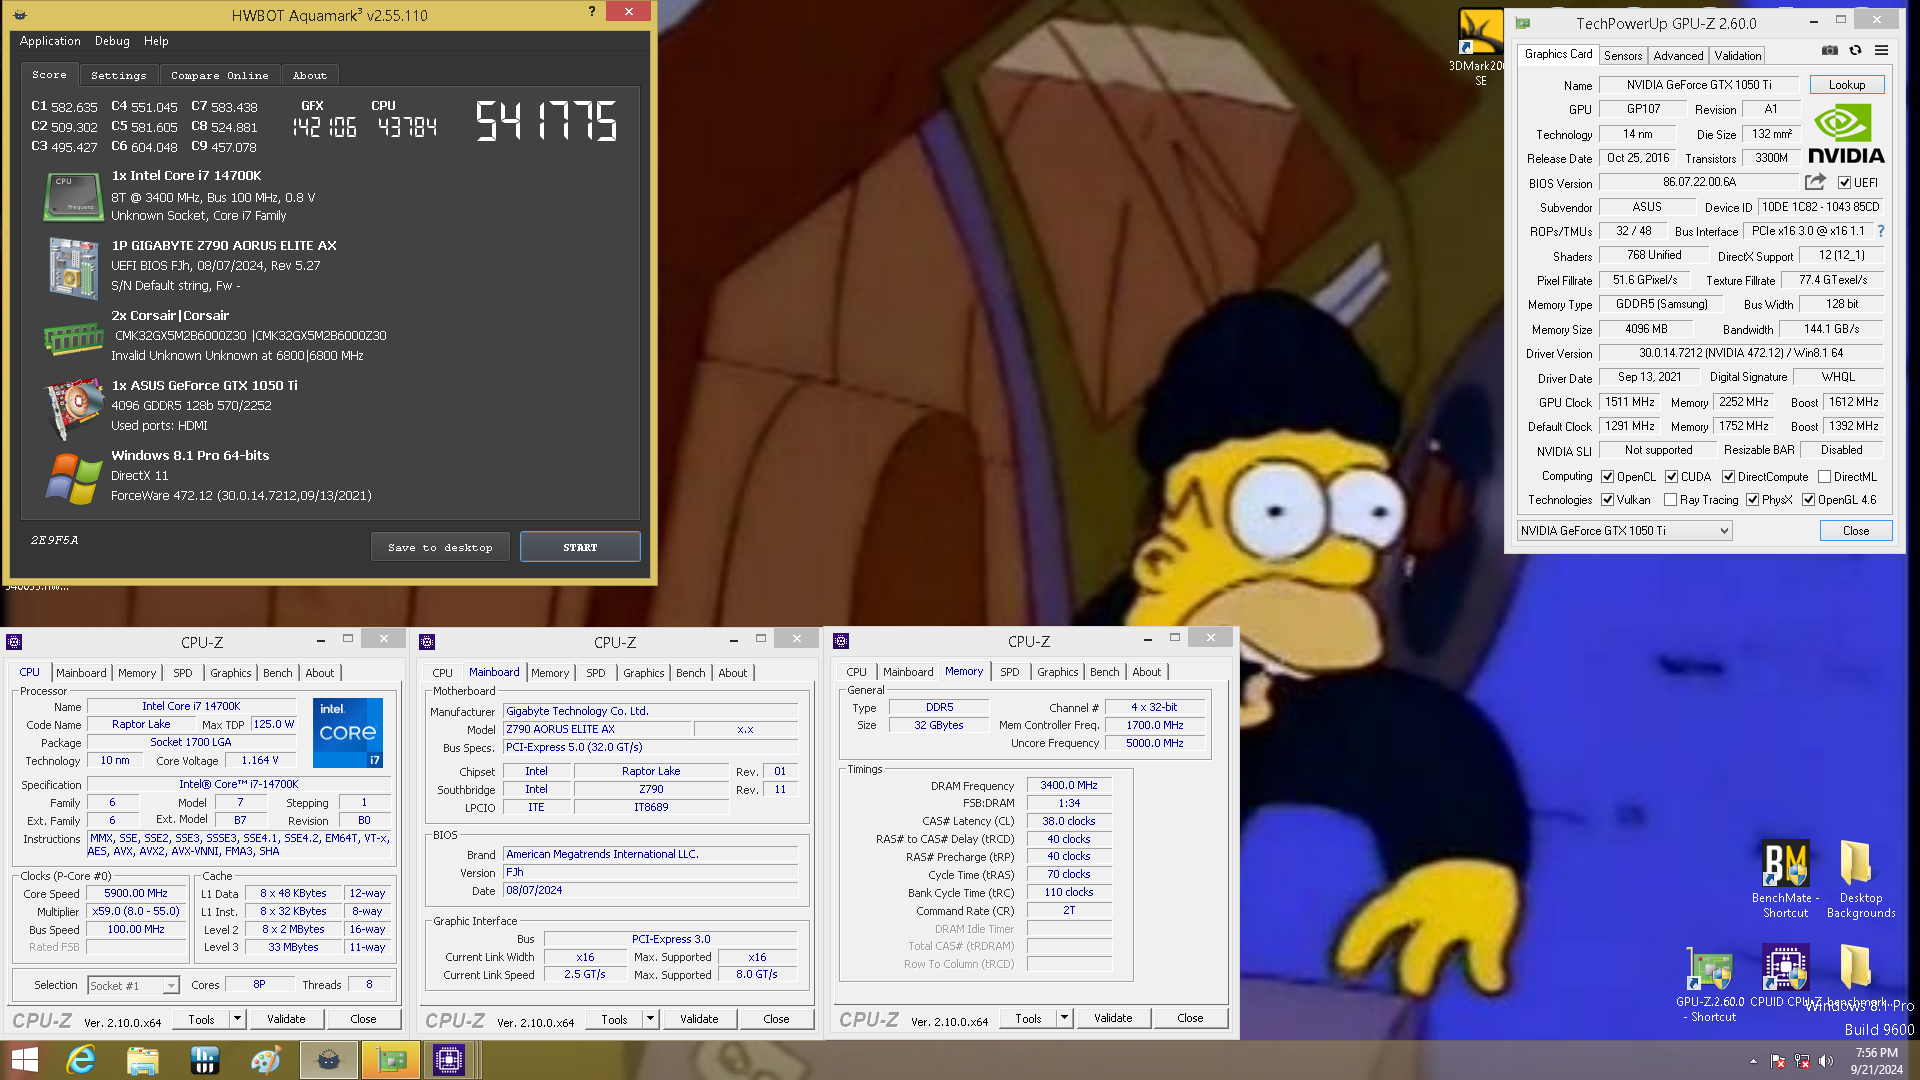Click Save to desktop in Aquamark
The width and height of the screenshot is (1920, 1080).
point(440,547)
